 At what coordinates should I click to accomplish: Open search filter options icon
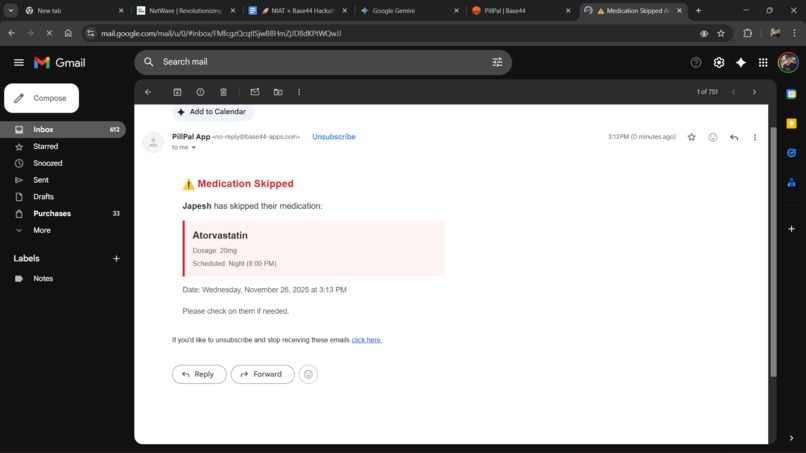[497, 62]
